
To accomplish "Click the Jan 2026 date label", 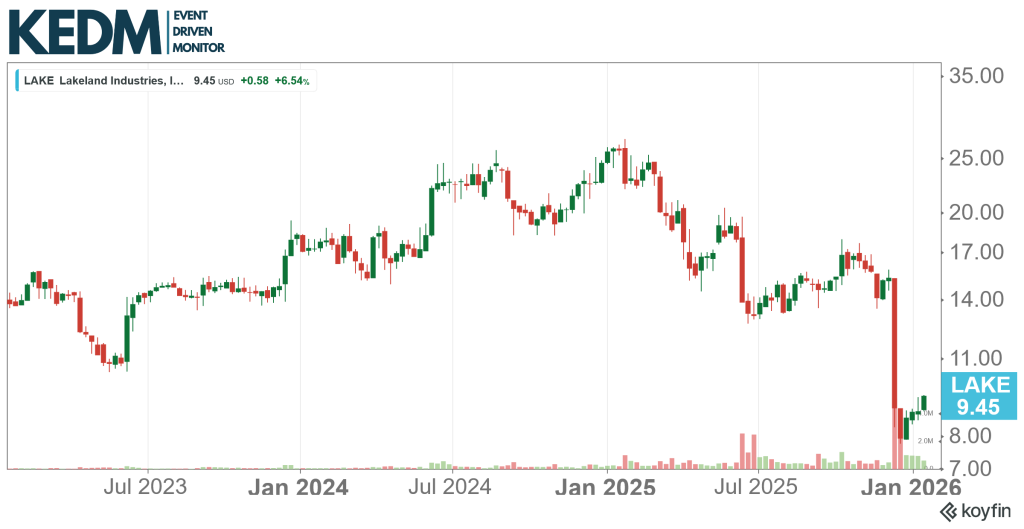I will click(913, 488).
